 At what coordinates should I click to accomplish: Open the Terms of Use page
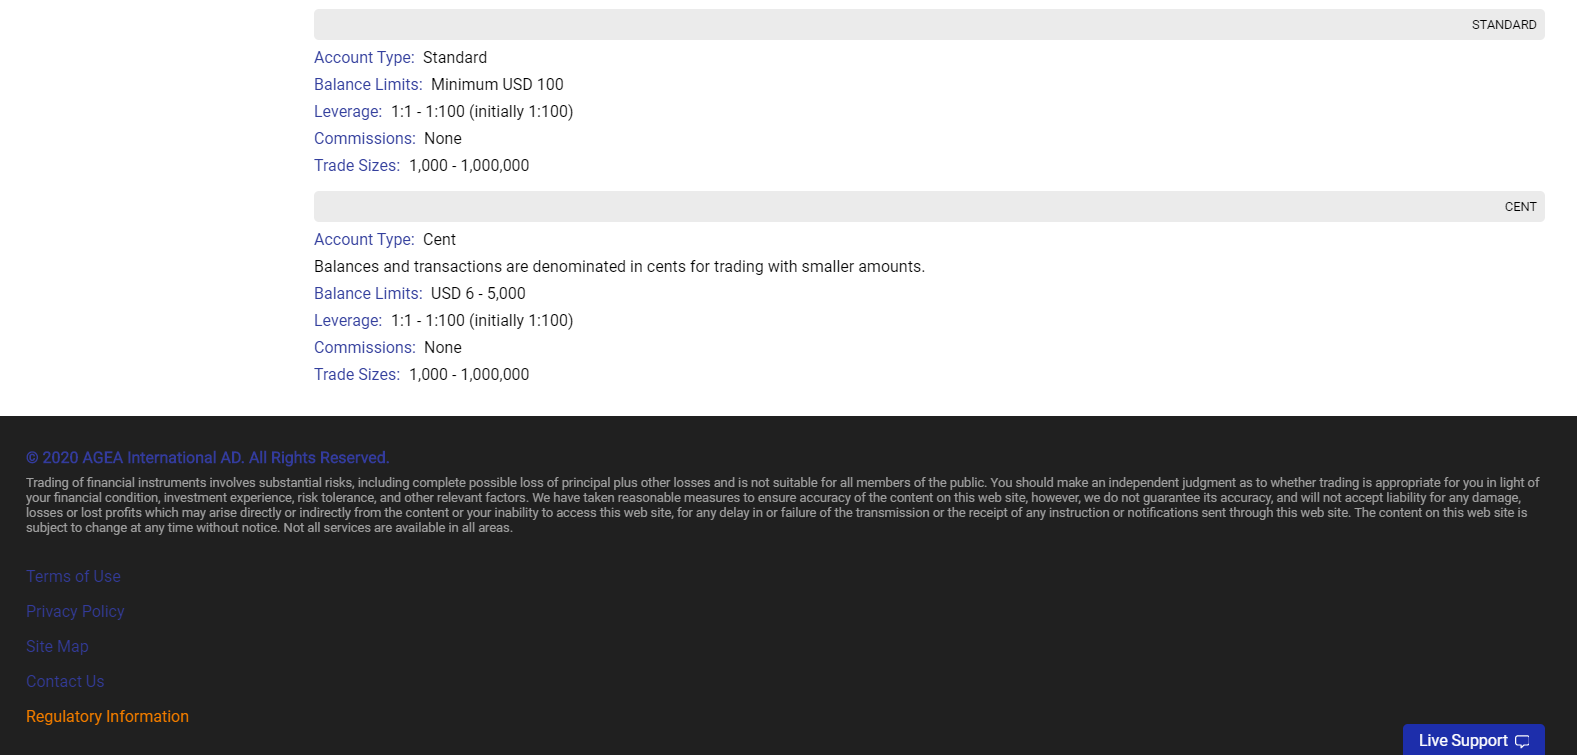[x=73, y=577]
